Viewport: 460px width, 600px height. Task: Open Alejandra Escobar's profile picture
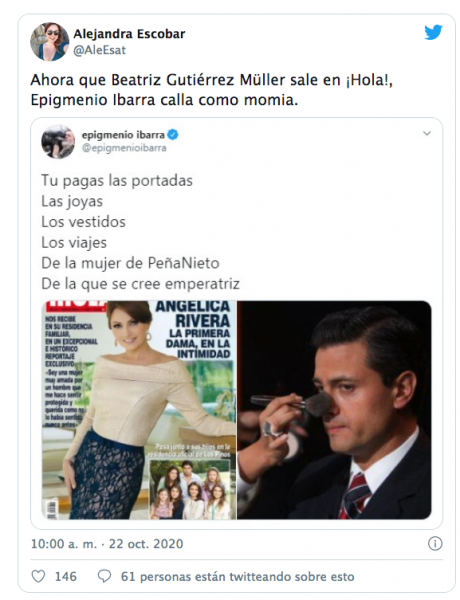(50, 42)
